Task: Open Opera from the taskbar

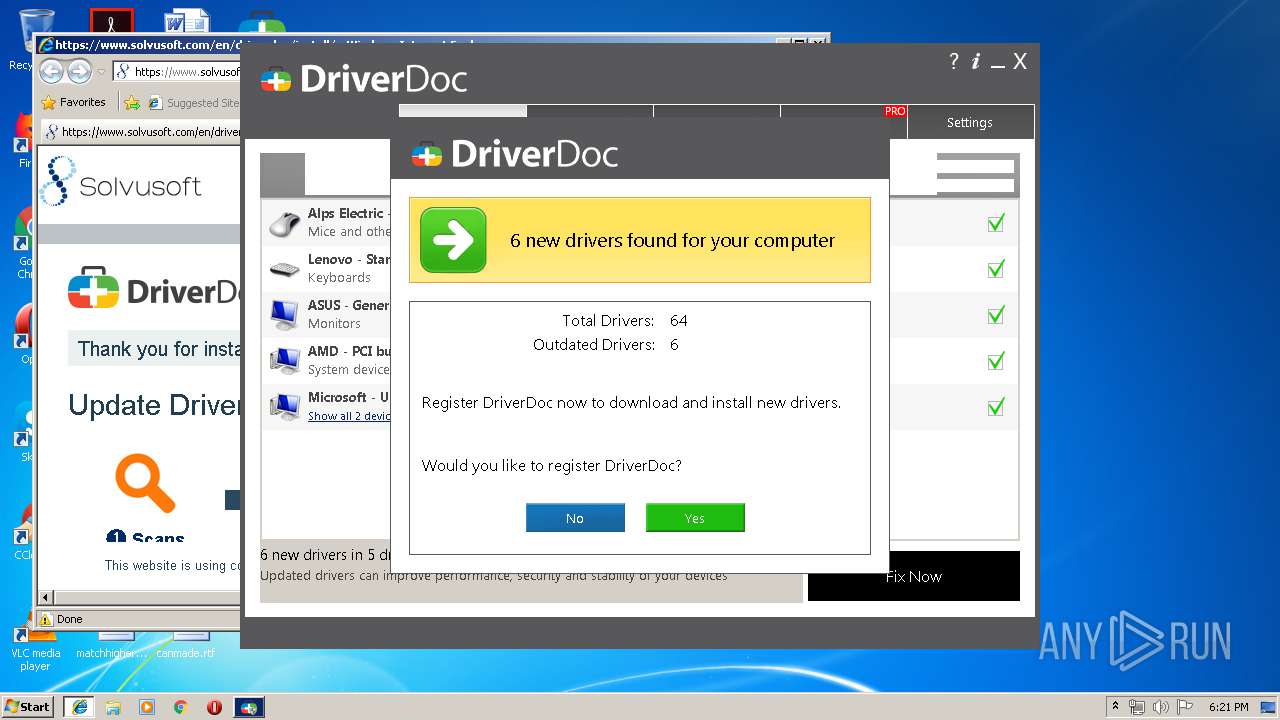Action: [x=215, y=707]
